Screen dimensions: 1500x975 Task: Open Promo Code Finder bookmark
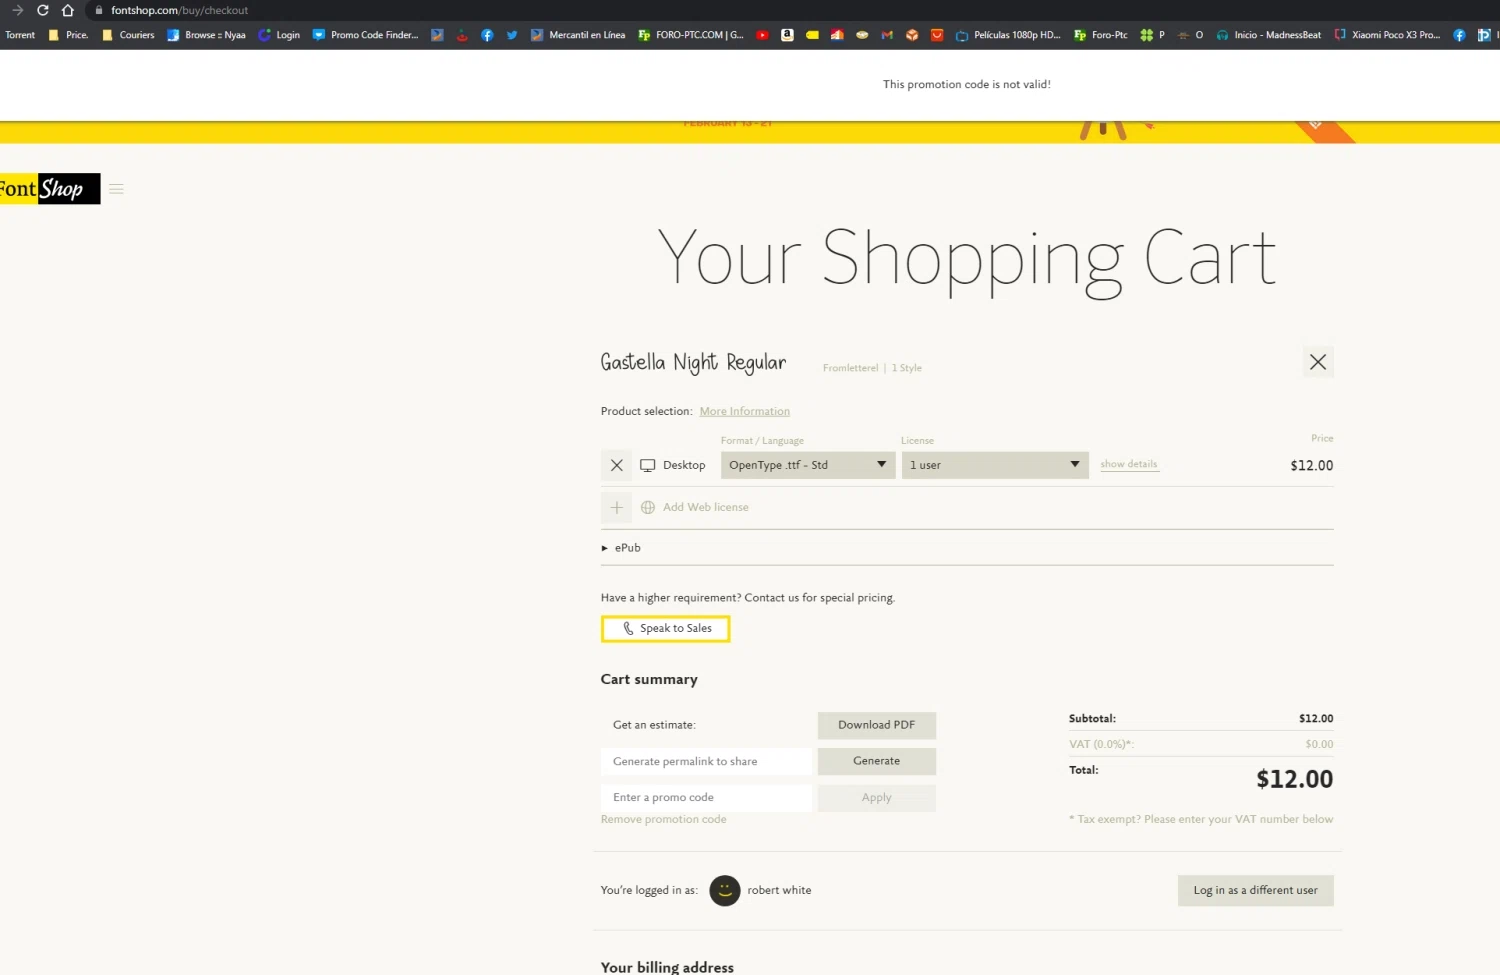(365, 35)
